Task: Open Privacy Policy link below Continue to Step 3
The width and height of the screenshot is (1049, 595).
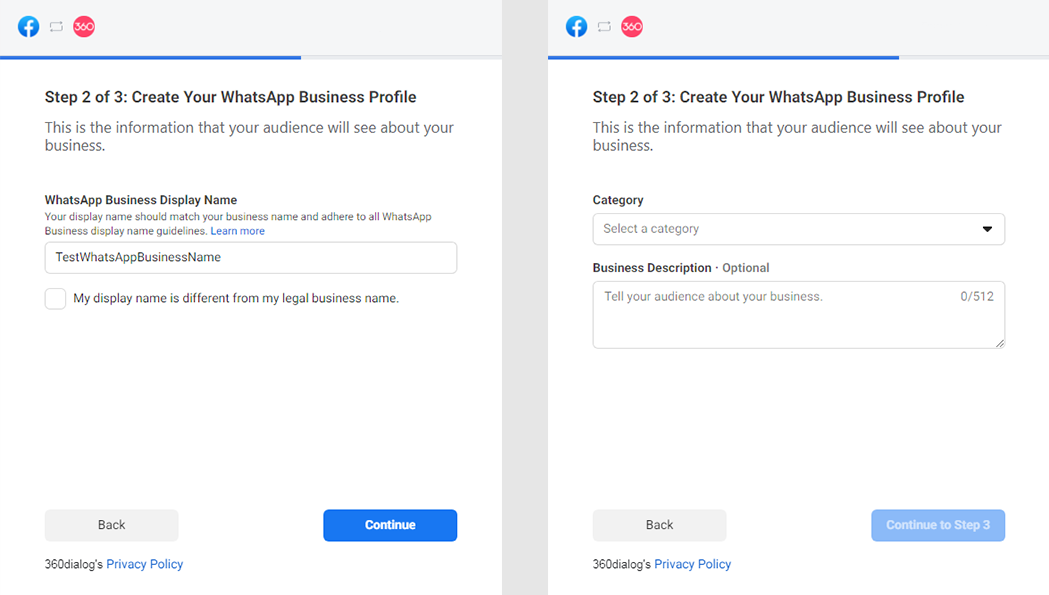Action: pos(693,564)
